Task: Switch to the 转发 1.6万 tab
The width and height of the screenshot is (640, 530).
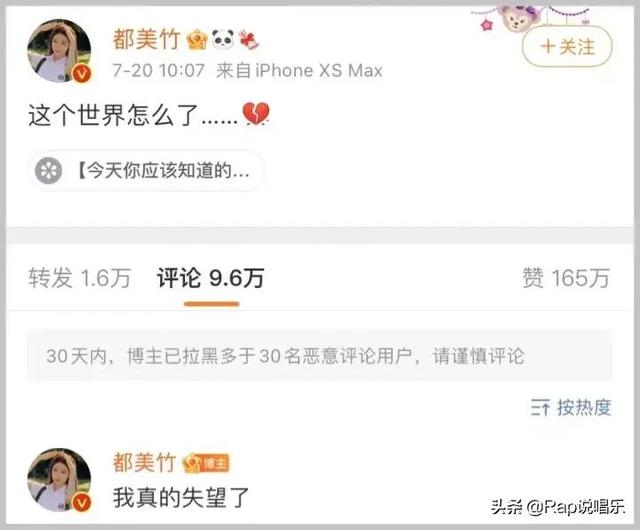Action: [x=80, y=278]
